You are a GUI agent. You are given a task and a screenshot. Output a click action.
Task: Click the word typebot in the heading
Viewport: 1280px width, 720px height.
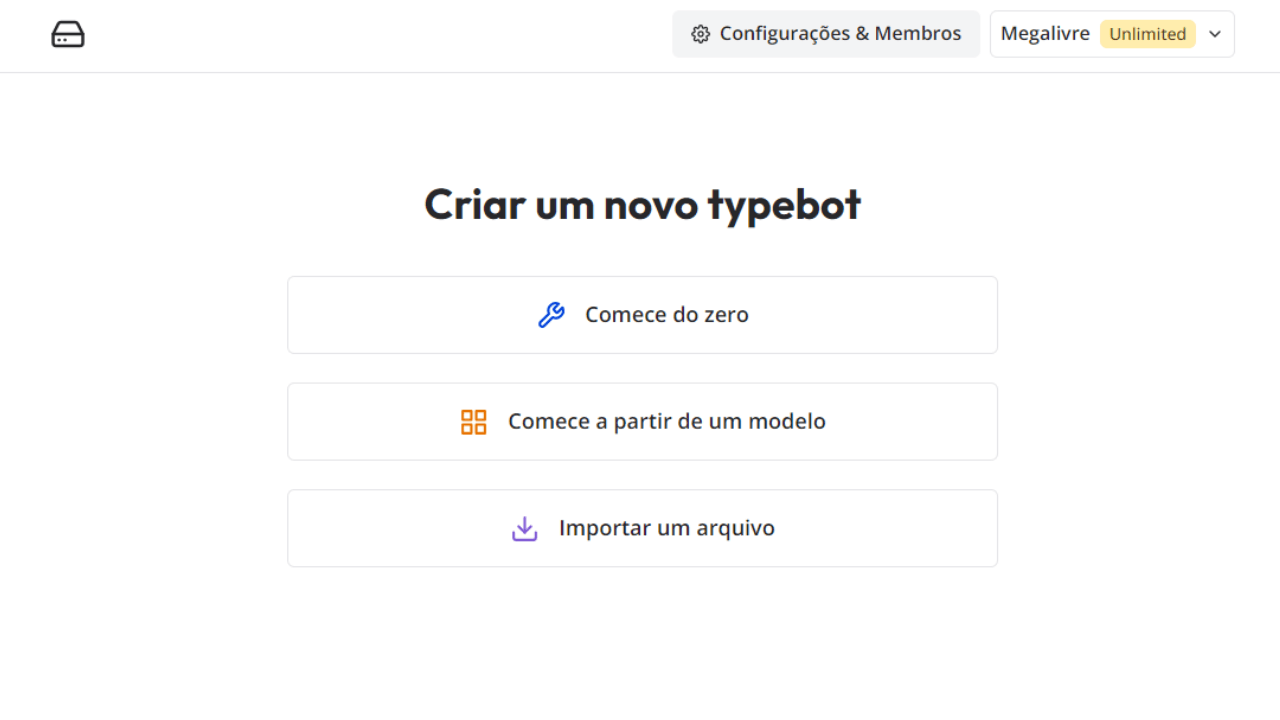[x=784, y=206]
